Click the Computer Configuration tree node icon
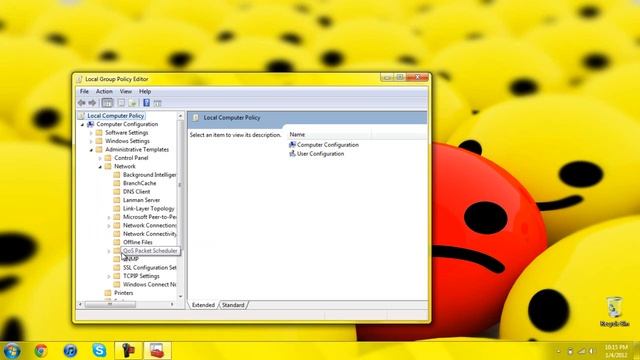The width and height of the screenshot is (640, 360). 91,124
